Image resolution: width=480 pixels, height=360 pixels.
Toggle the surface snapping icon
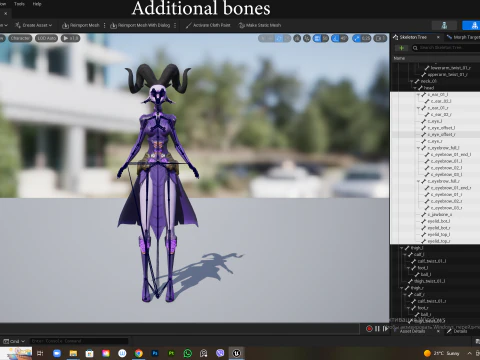tap(306, 39)
